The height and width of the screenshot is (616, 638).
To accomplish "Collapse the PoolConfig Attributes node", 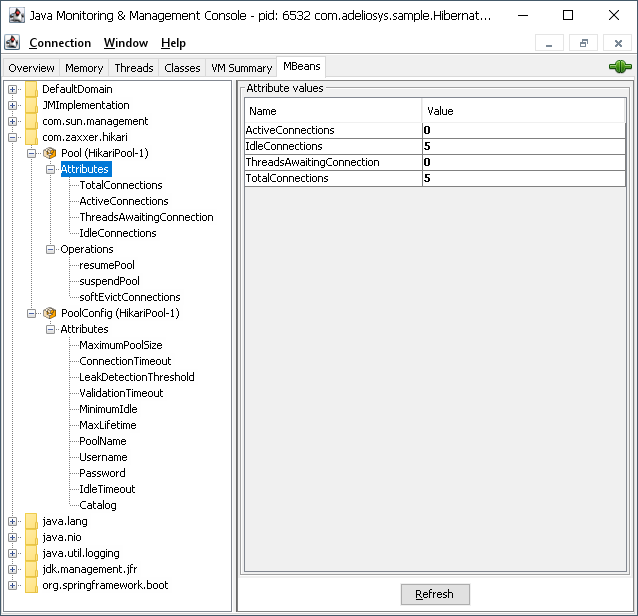I will tap(50, 329).
